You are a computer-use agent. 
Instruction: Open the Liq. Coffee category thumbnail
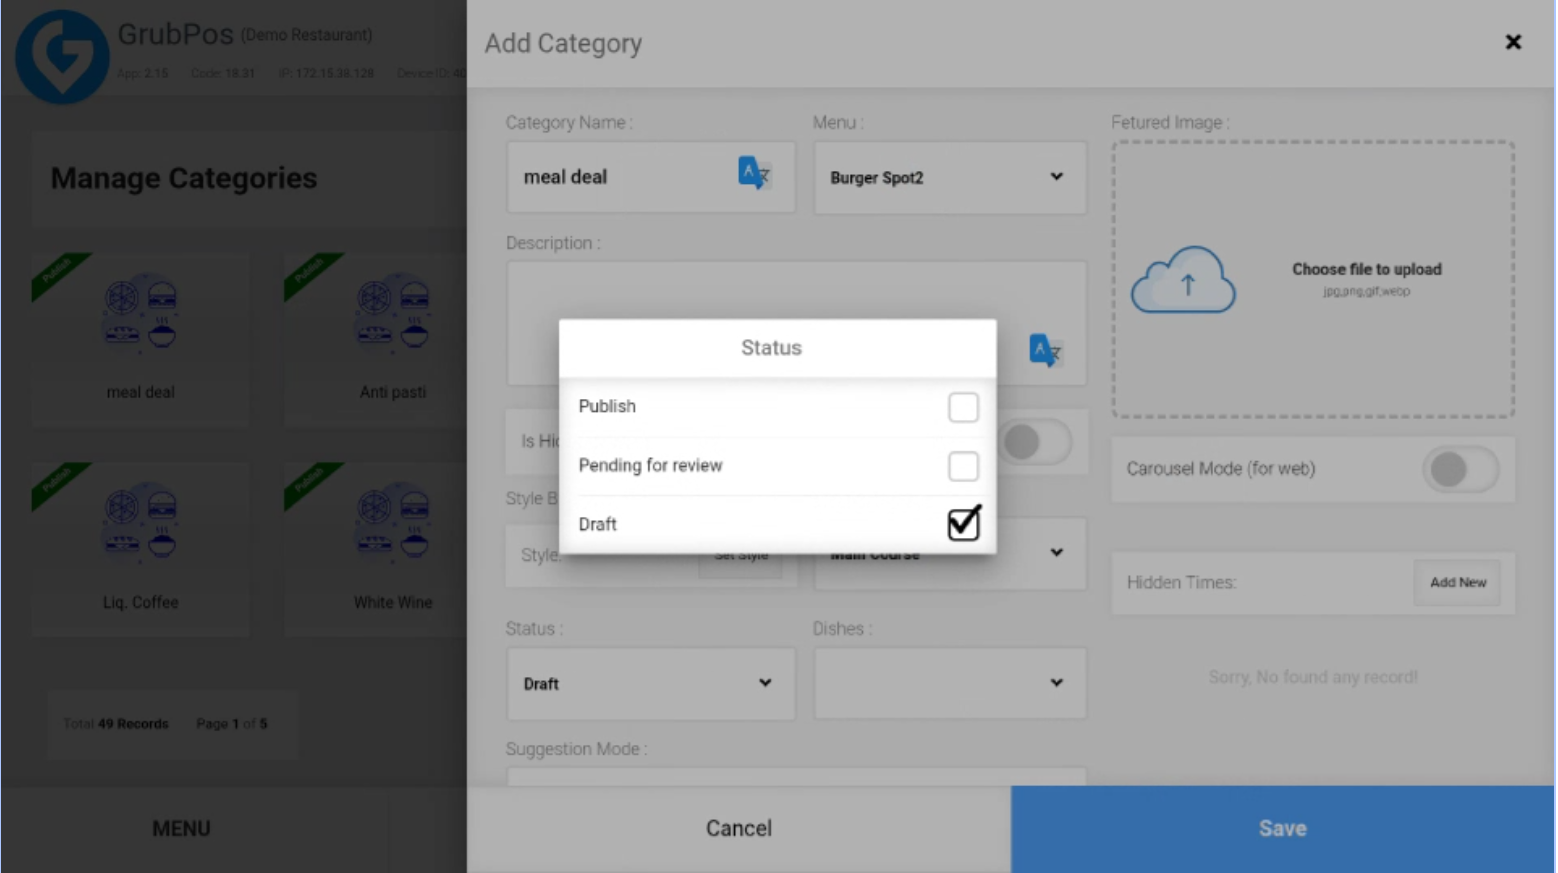141,549
